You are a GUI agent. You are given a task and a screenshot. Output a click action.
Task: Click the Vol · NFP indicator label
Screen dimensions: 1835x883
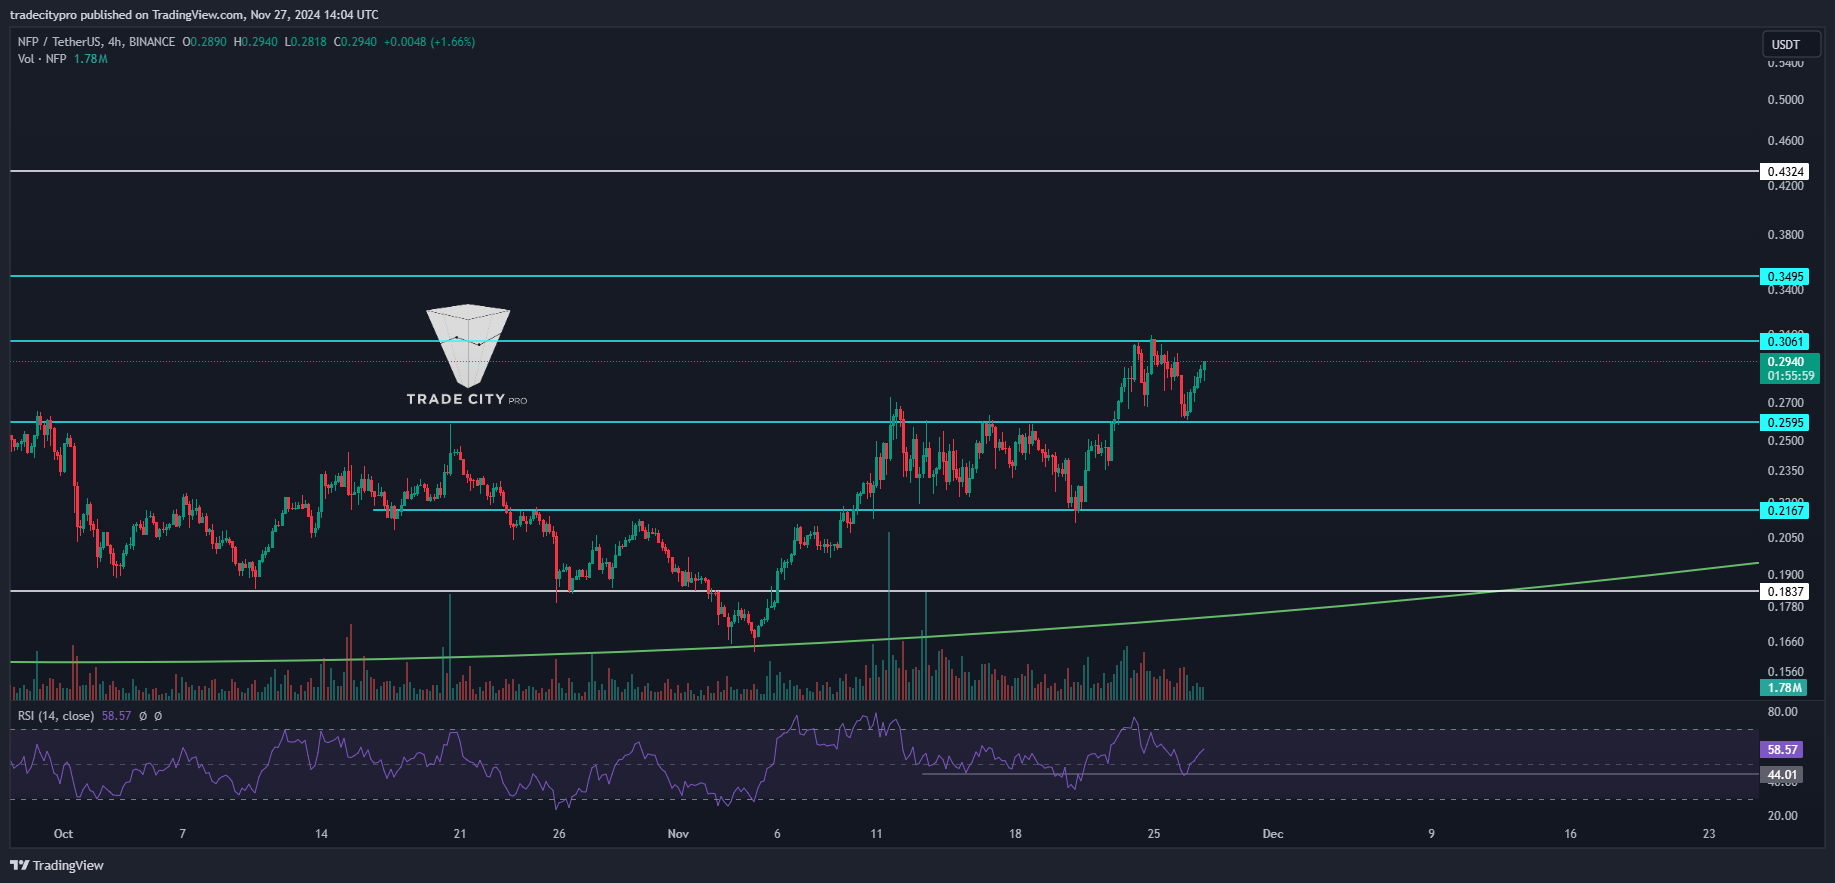point(42,59)
